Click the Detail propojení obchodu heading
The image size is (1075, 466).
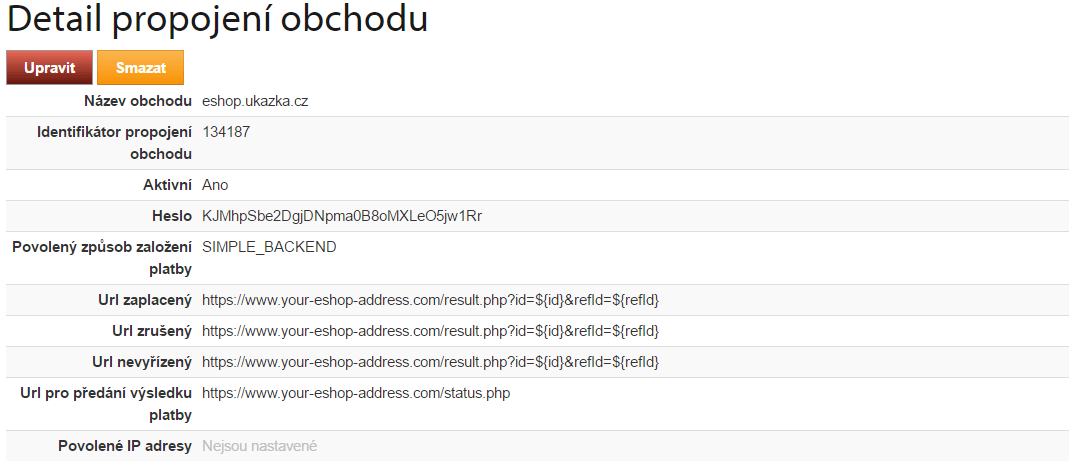[218, 21]
